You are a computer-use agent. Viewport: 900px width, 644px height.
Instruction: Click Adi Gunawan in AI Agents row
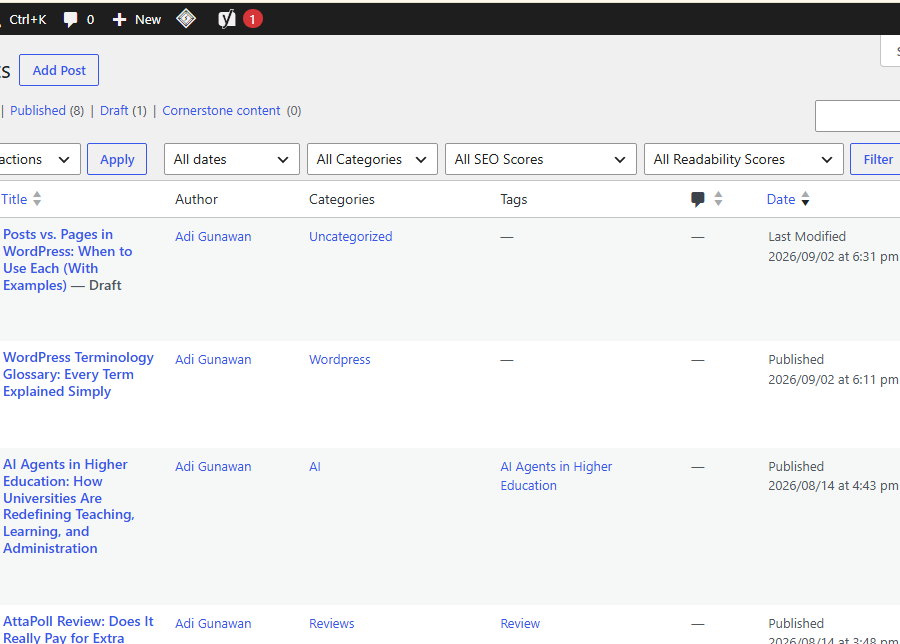point(213,467)
